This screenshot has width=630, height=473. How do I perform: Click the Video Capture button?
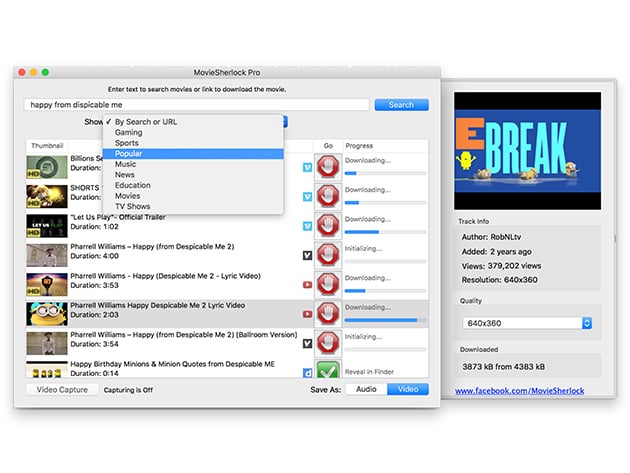point(62,389)
